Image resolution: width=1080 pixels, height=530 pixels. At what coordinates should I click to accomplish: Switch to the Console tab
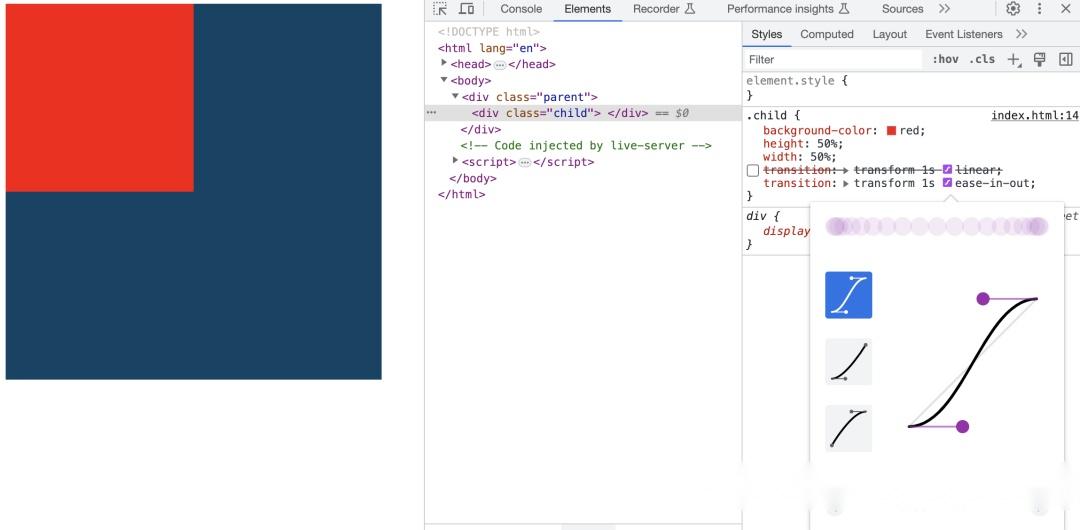(x=521, y=9)
